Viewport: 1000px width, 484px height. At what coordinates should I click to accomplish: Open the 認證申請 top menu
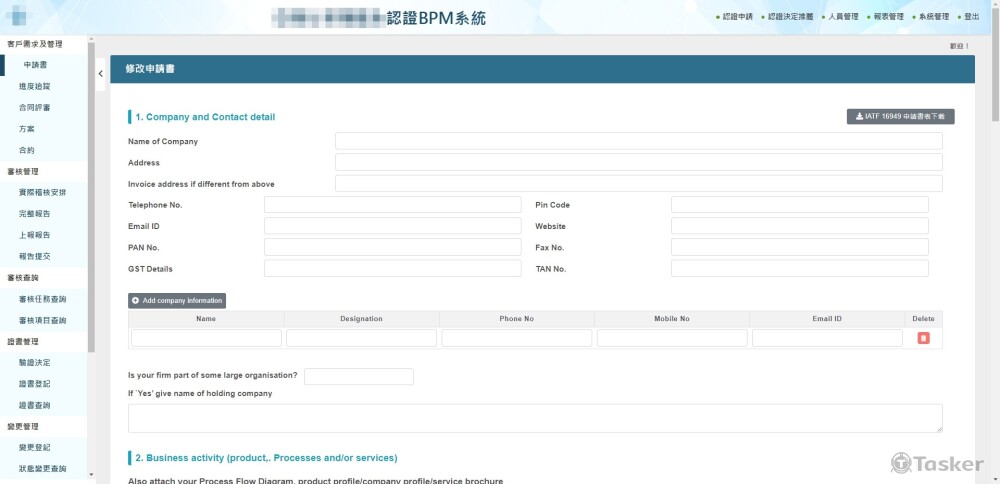point(736,17)
